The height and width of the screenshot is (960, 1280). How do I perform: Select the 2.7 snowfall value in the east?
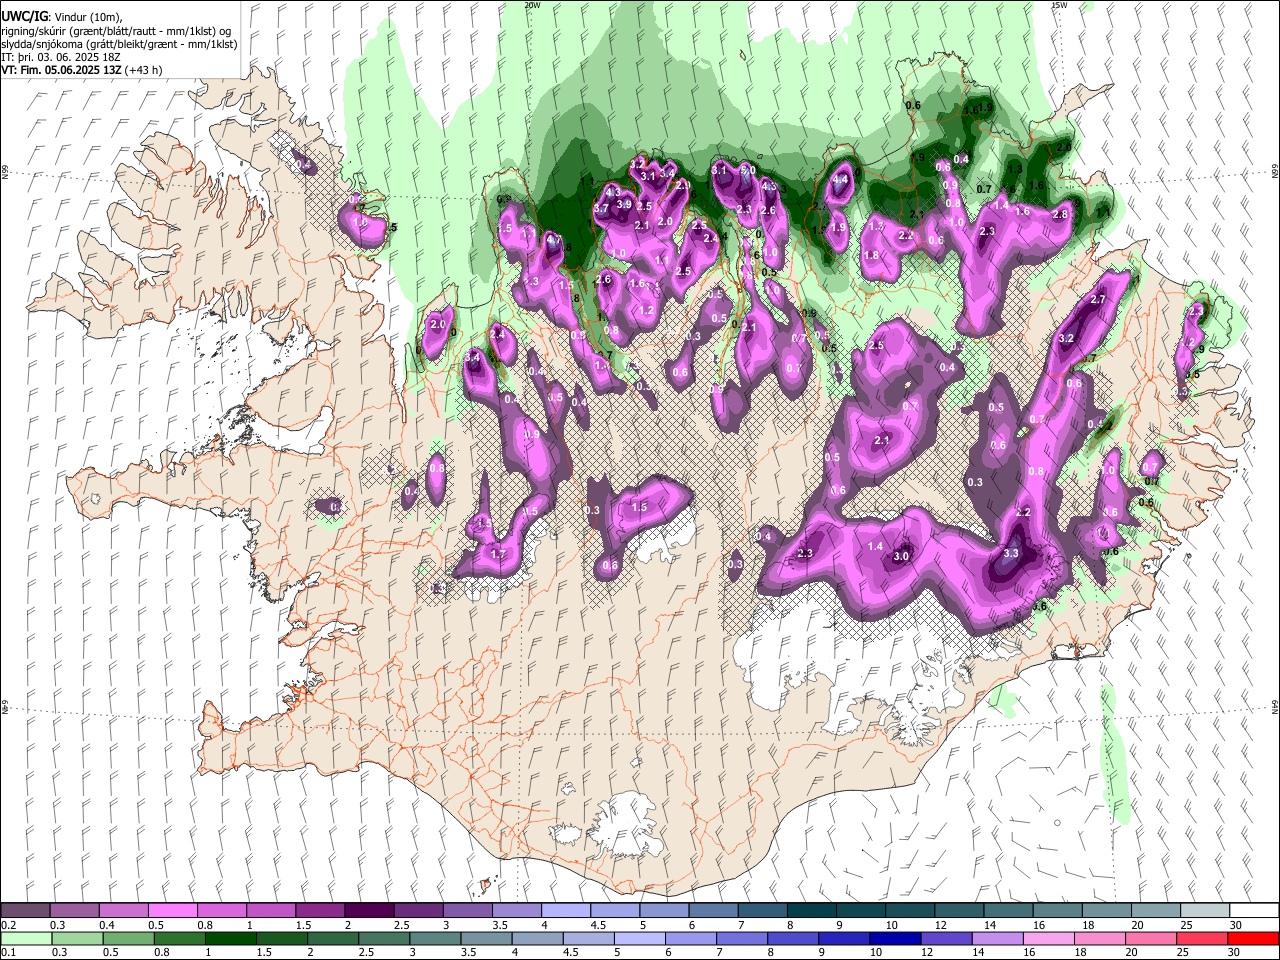click(1098, 299)
